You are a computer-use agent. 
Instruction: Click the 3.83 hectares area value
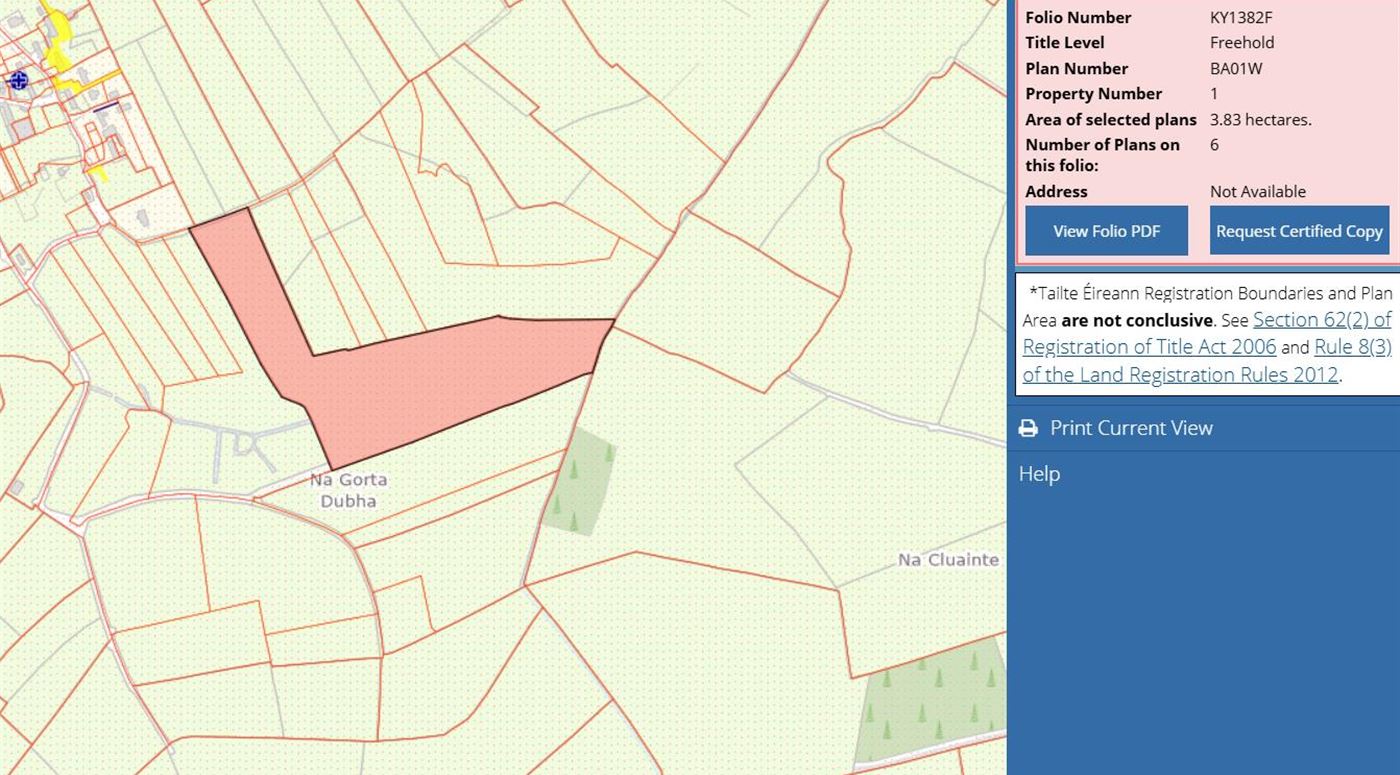1260,119
